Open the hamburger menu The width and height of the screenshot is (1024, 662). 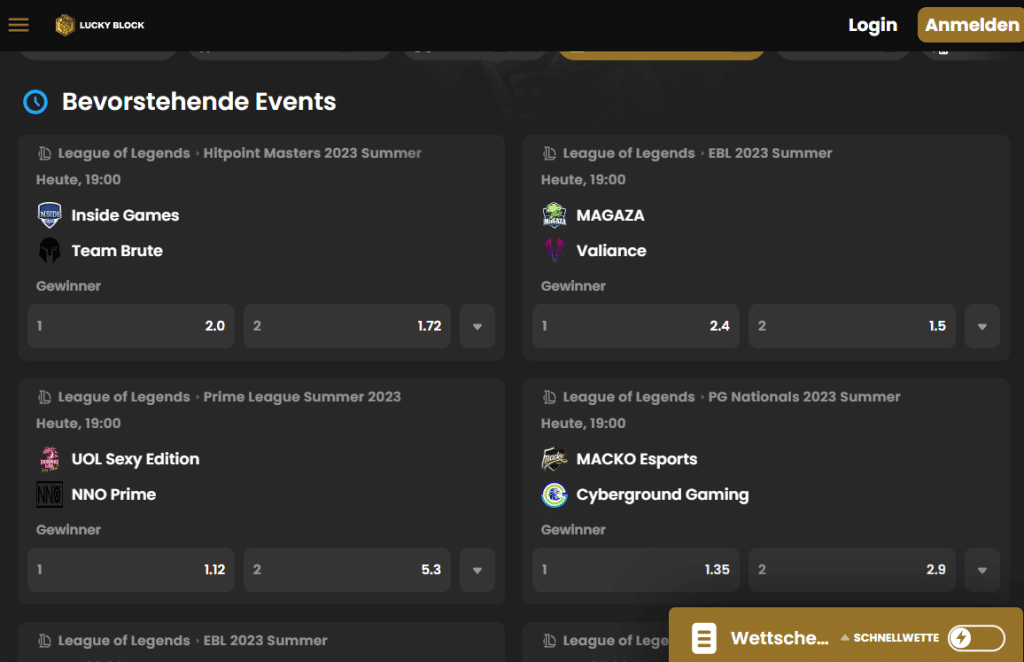(x=18, y=25)
